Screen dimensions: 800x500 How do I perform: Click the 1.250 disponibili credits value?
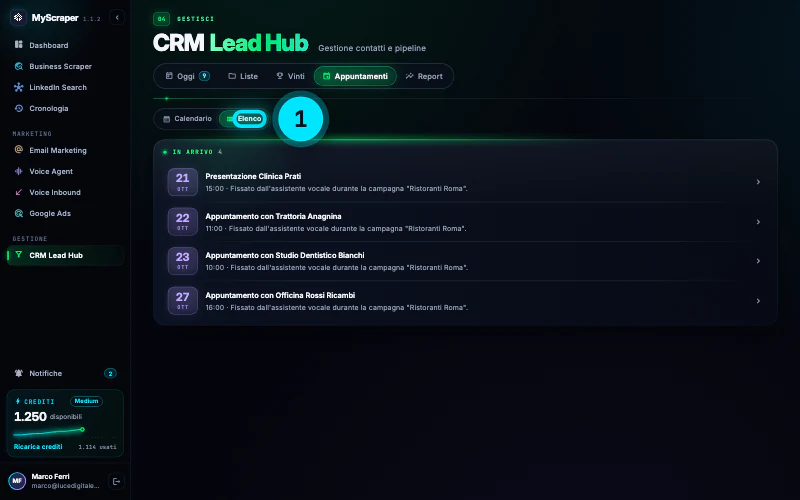point(48,416)
